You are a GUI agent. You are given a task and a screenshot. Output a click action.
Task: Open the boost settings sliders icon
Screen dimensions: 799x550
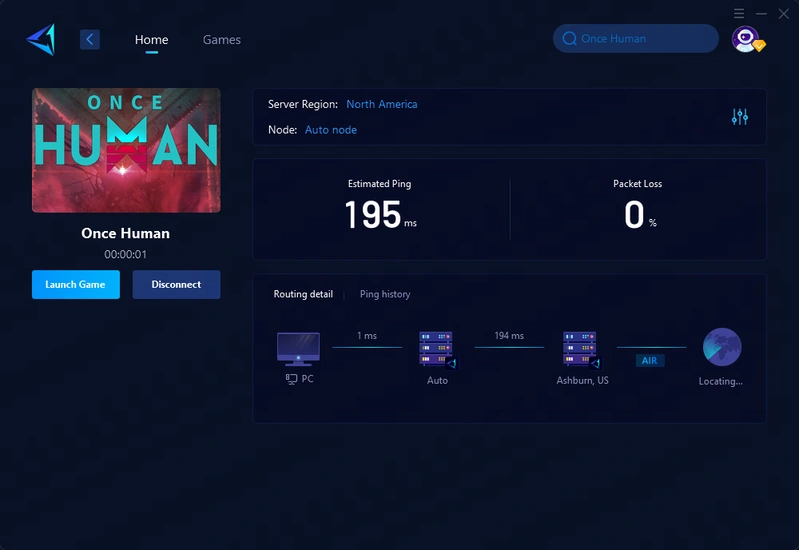coord(740,117)
